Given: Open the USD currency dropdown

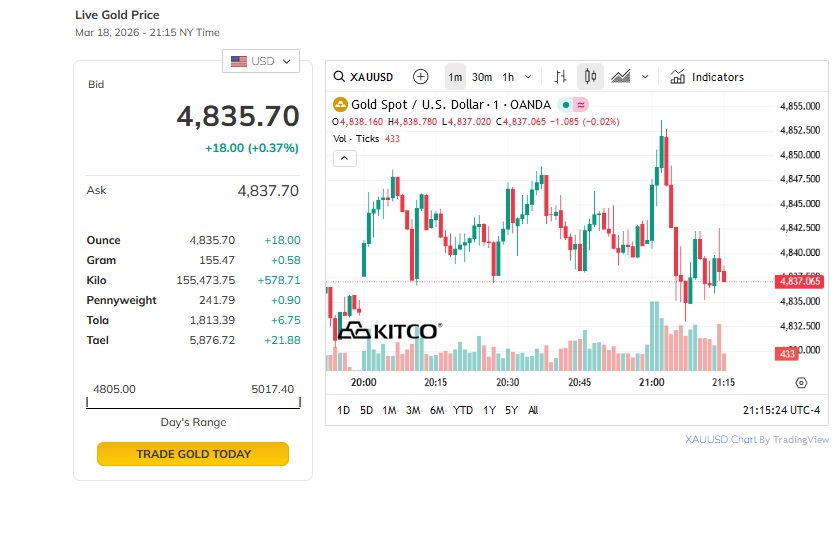Looking at the screenshot, I should [260, 61].
